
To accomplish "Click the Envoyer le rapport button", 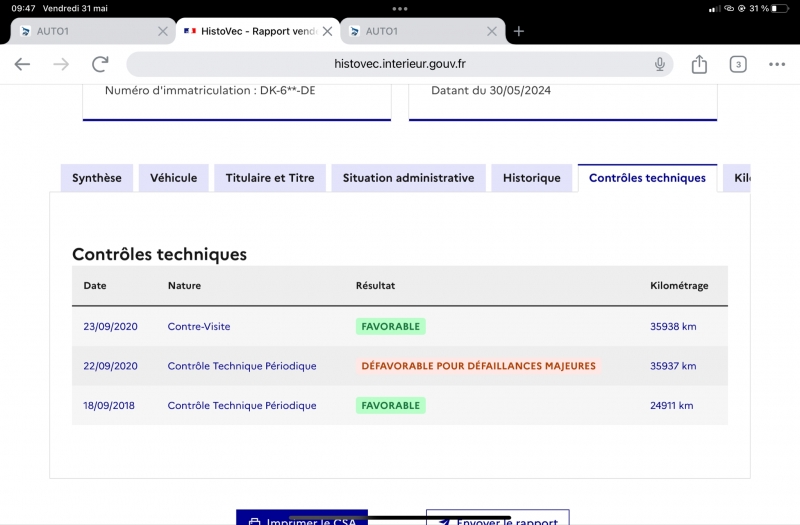I will click(497, 517).
